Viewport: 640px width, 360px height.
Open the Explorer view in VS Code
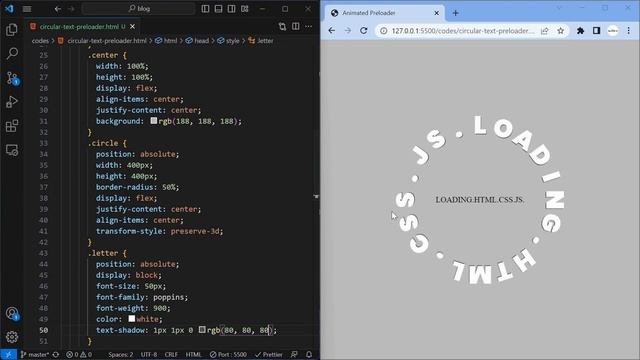(12, 29)
